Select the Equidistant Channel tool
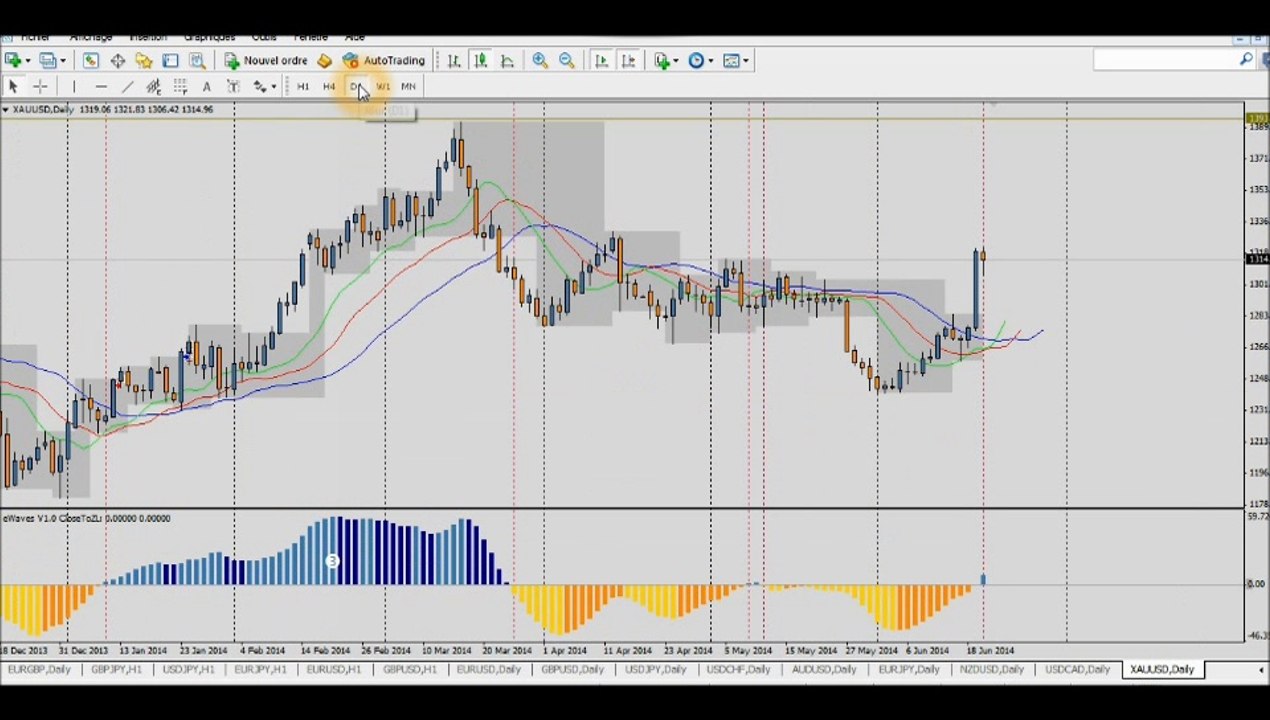The width and height of the screenshot is (1270, 720). point(153,87)
